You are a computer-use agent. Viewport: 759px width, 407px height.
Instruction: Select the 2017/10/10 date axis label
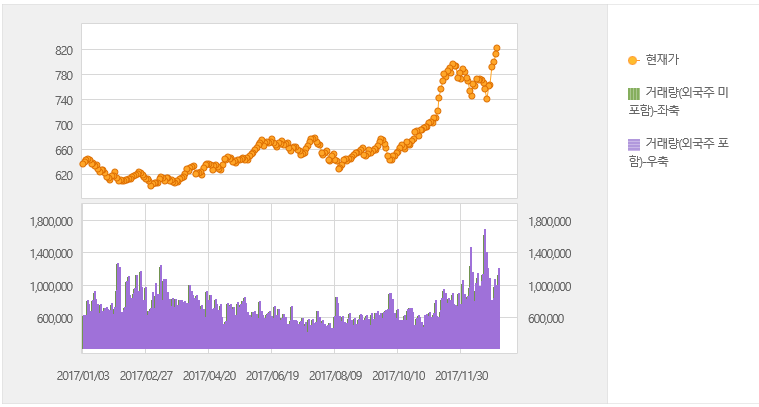(x=398, y=377)
